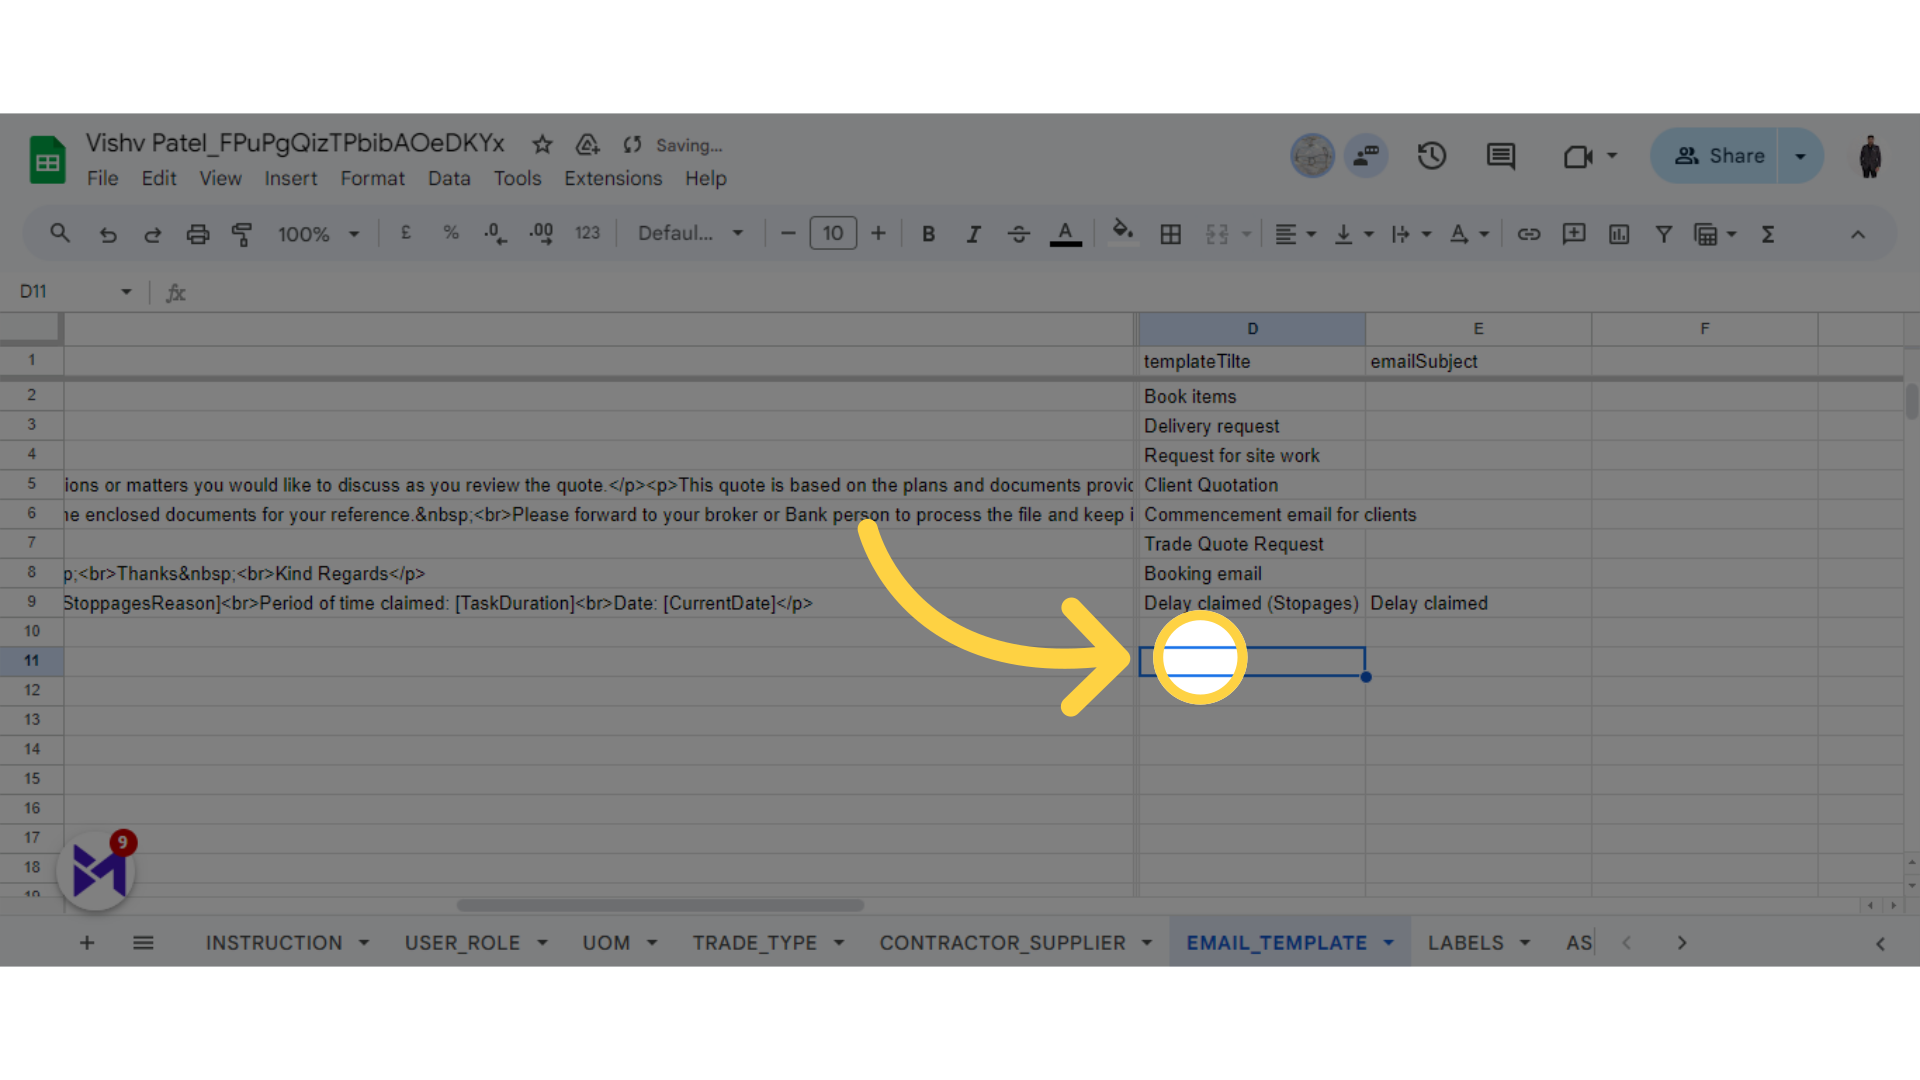Click the bold formatting icon
Viewport: 1920px width, 1080px height.
(927, 235)
